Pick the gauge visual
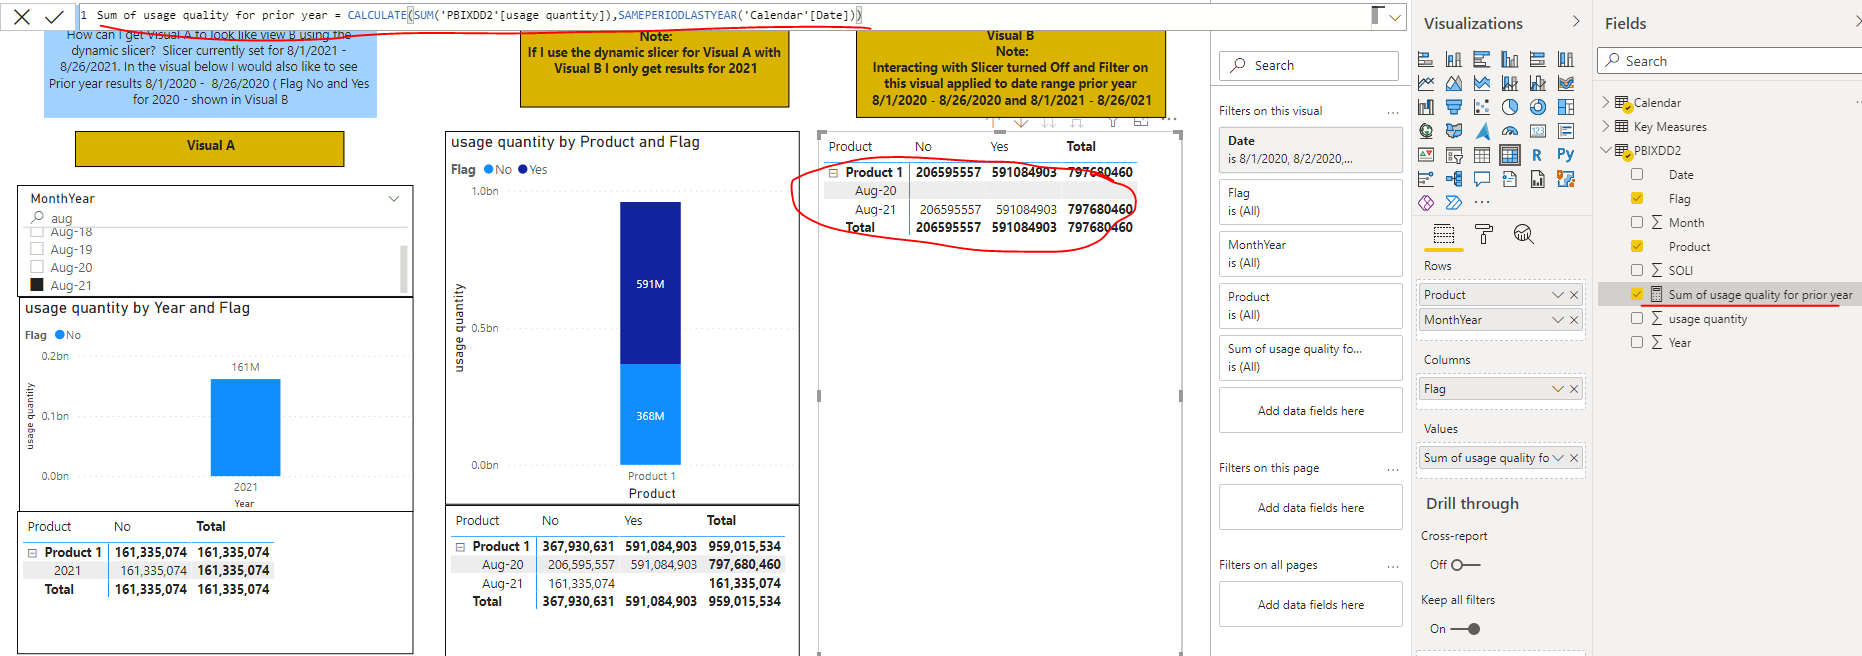1862x656 pixels. [1510, 131]
